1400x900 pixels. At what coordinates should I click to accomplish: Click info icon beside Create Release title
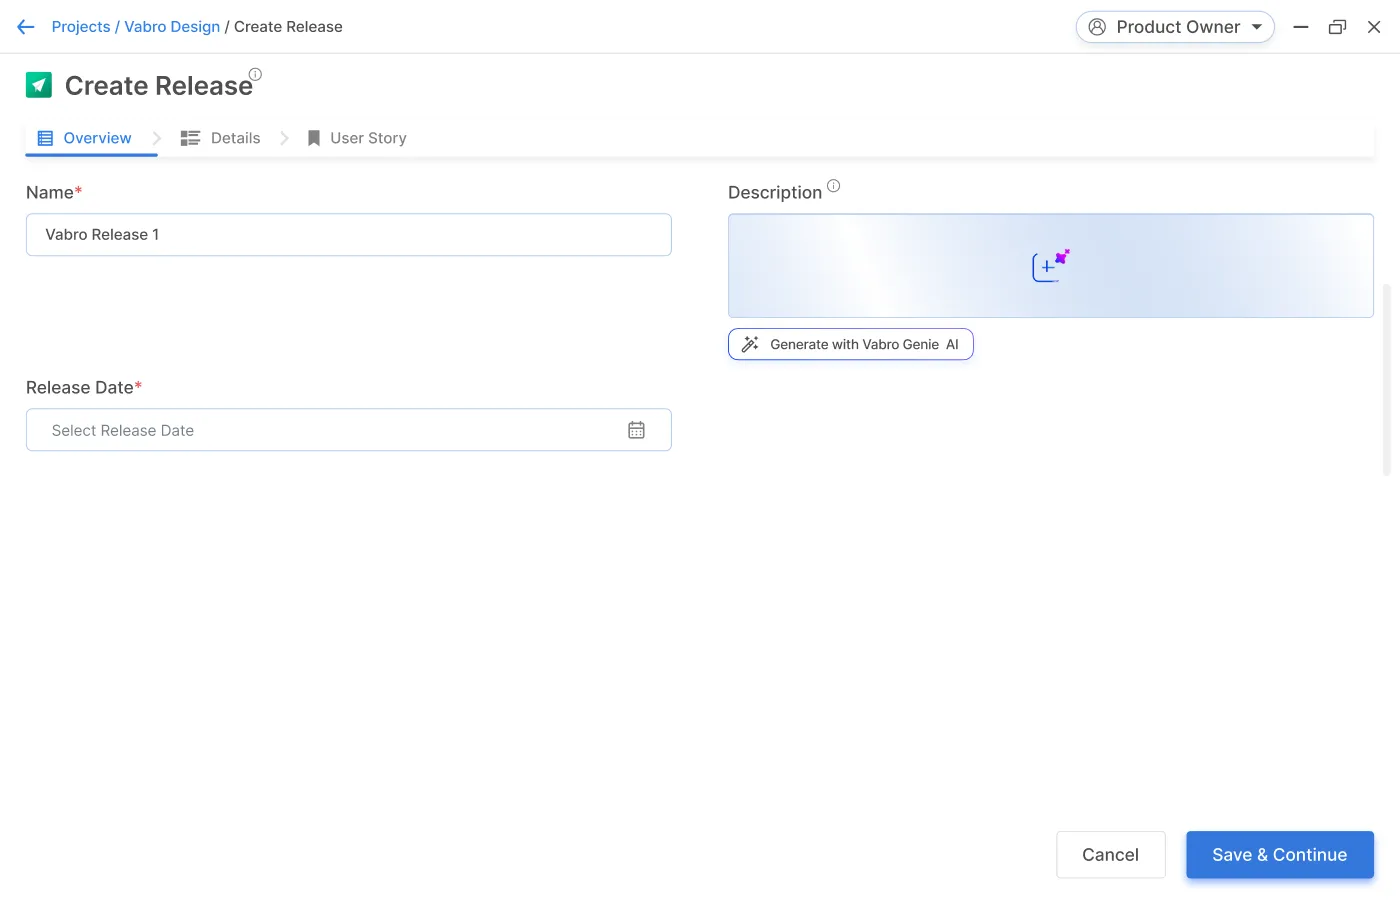255,74
